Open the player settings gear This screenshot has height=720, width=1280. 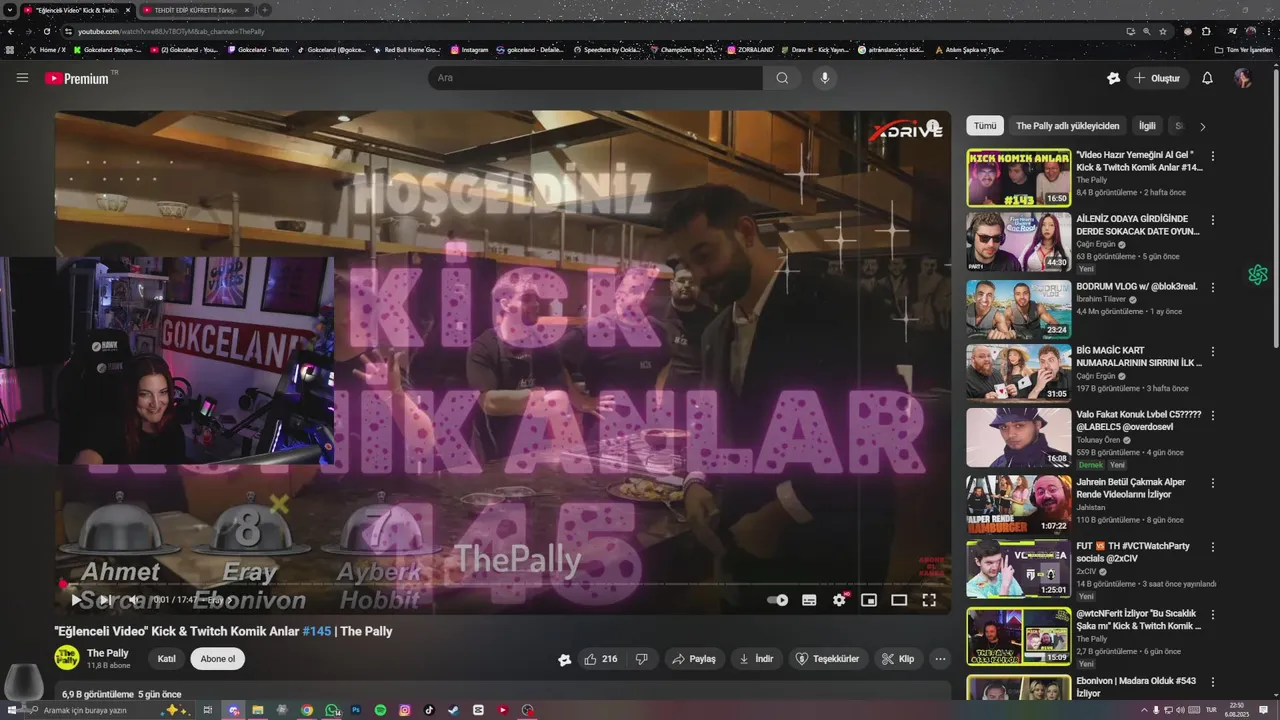[x=839, y=600]
